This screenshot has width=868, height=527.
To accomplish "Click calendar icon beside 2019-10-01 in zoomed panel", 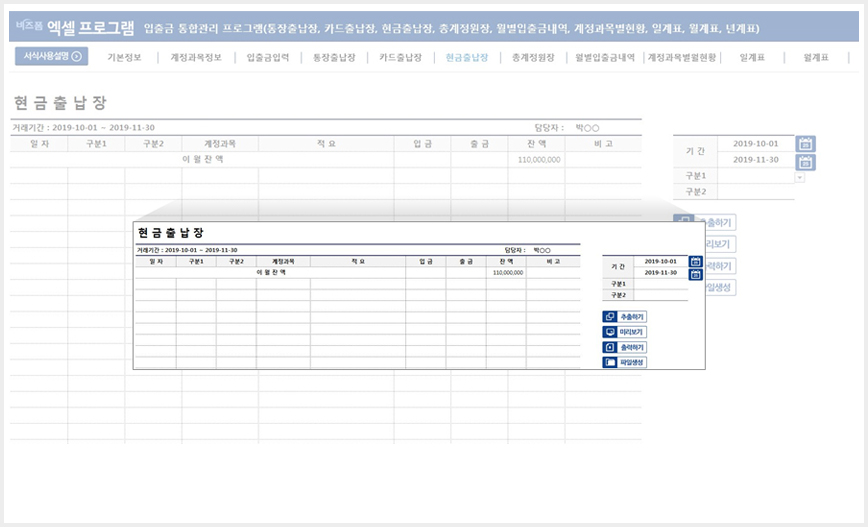I will point(695,261).
